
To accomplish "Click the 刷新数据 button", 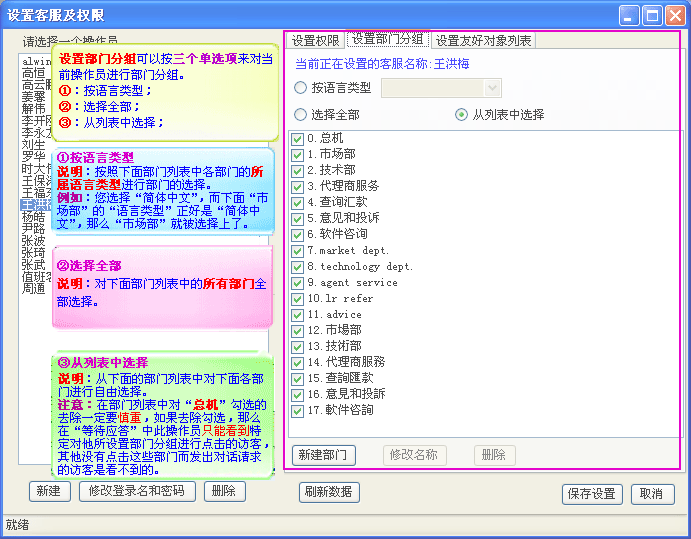I will pyautogui.click(x=328, y=492).
